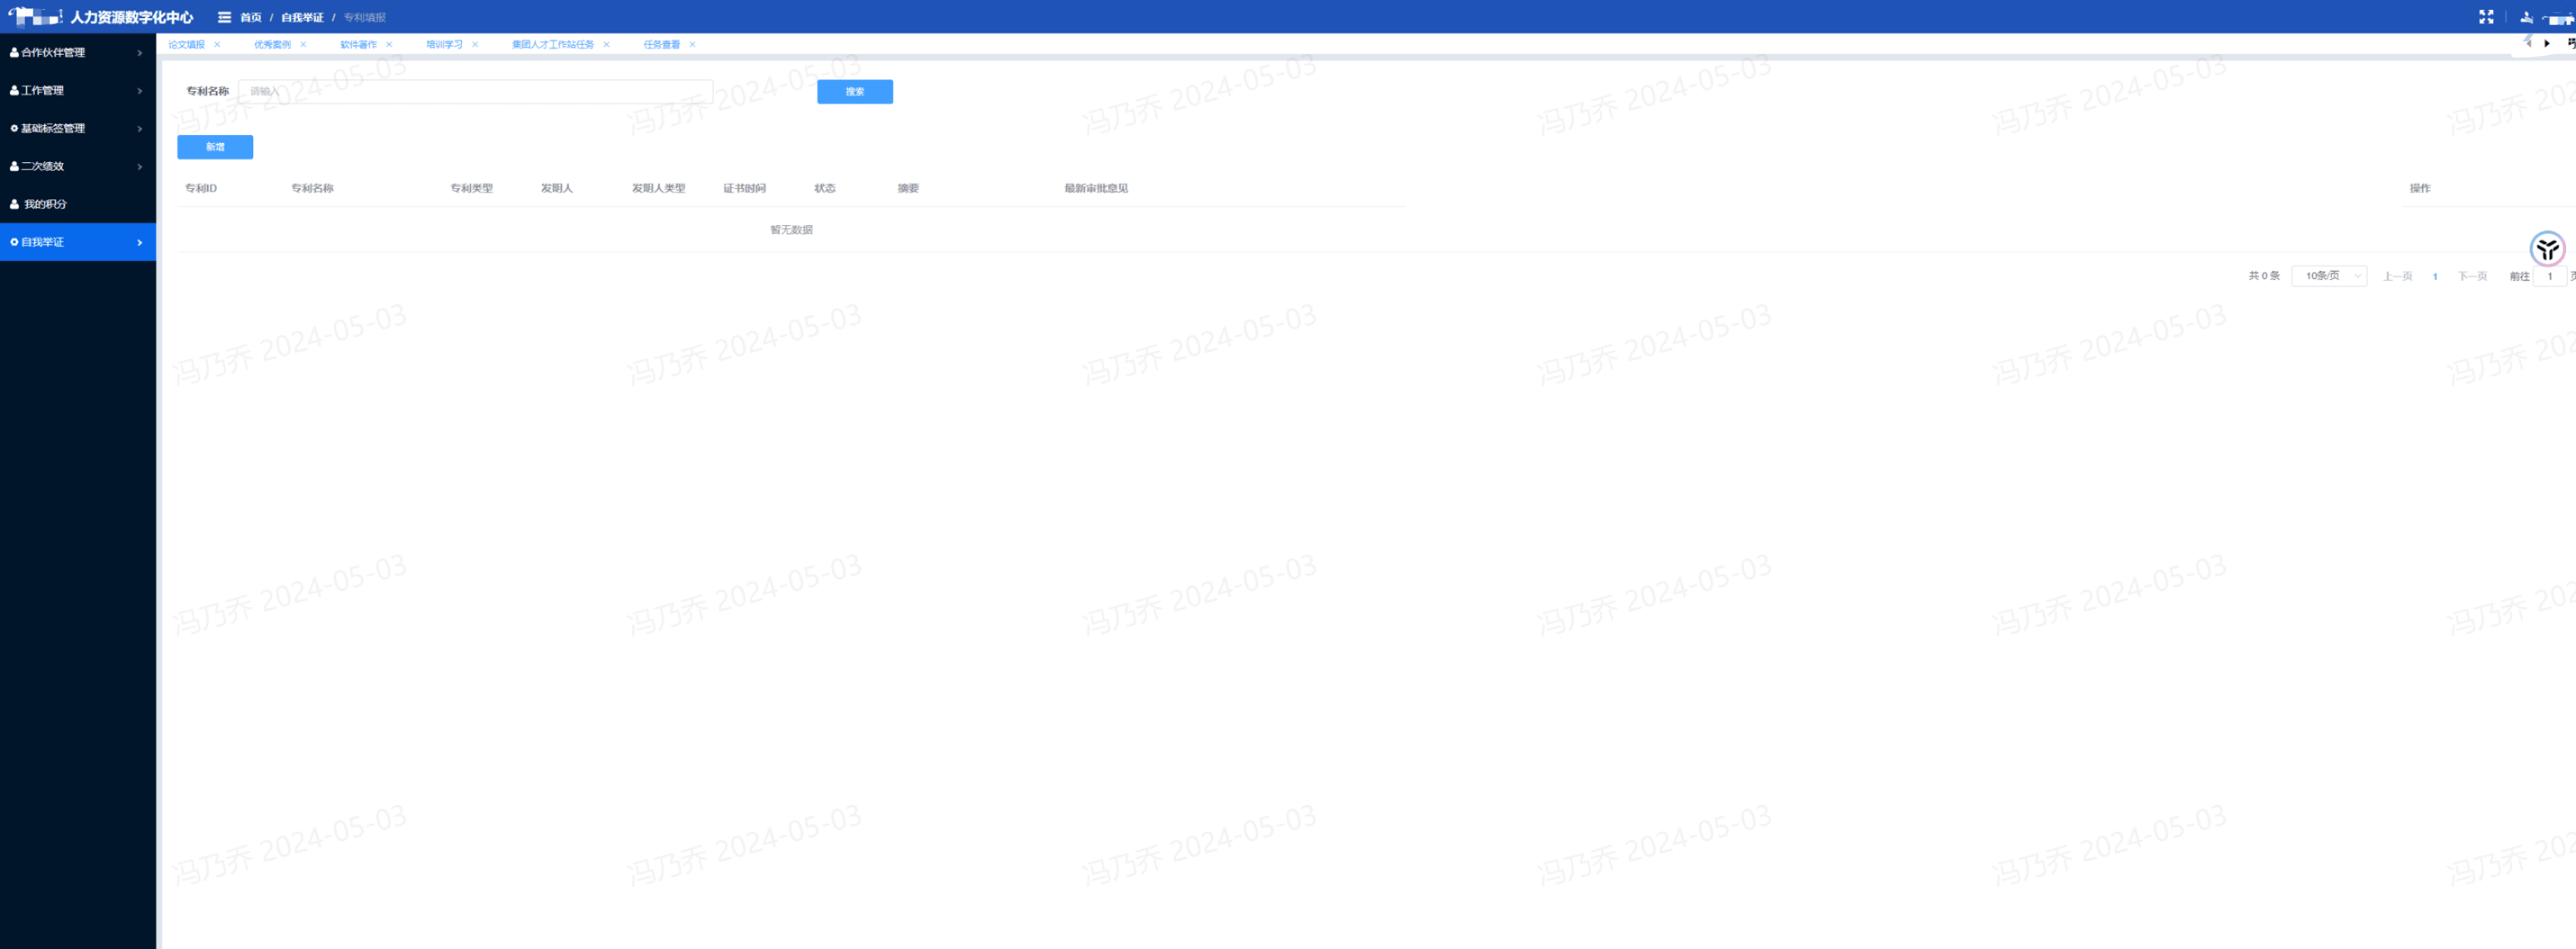
Task: Open 二次绩效 menu item
Action: pos(78,167)
